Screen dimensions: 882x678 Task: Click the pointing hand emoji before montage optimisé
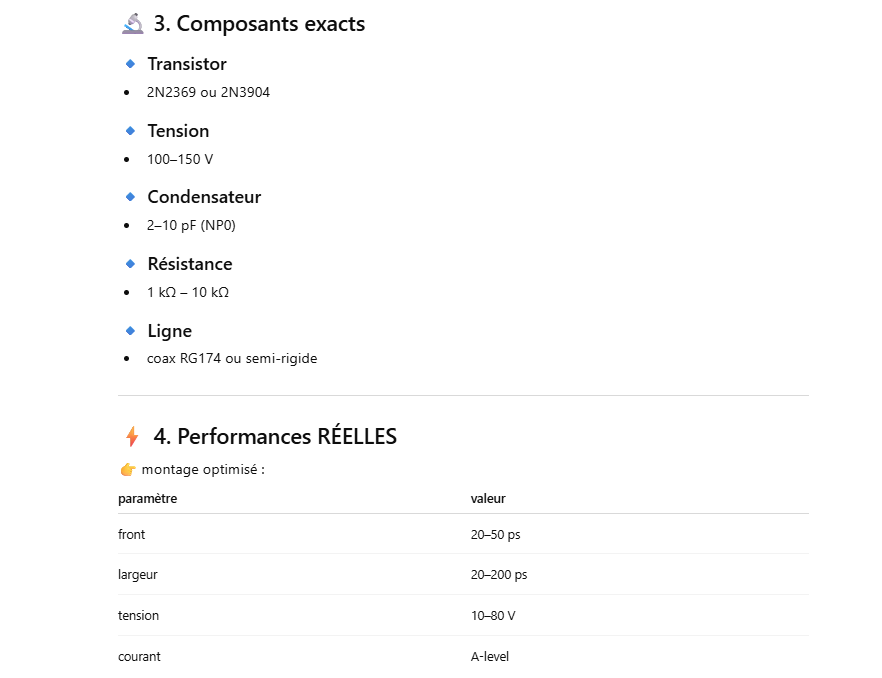click(x=127, y=470)
